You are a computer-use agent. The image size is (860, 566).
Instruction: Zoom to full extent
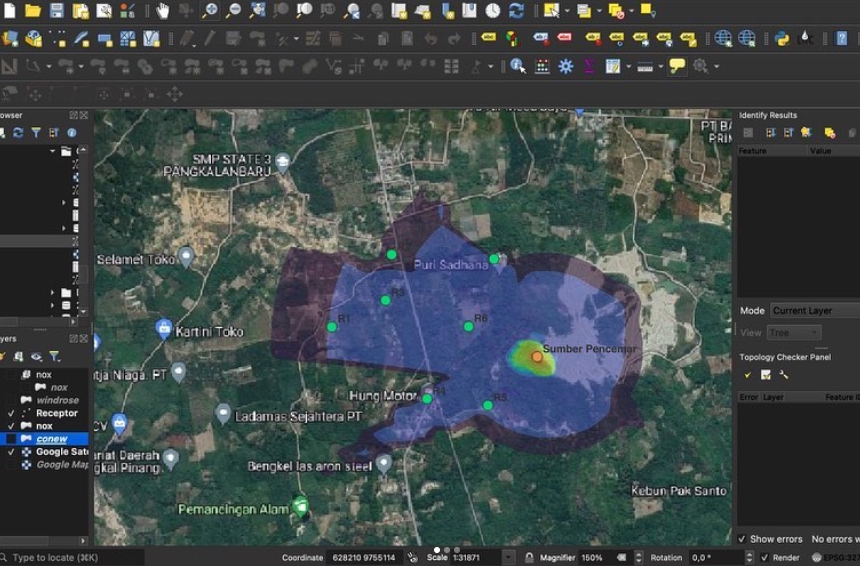pyautogui.click(x=257, y=10)
